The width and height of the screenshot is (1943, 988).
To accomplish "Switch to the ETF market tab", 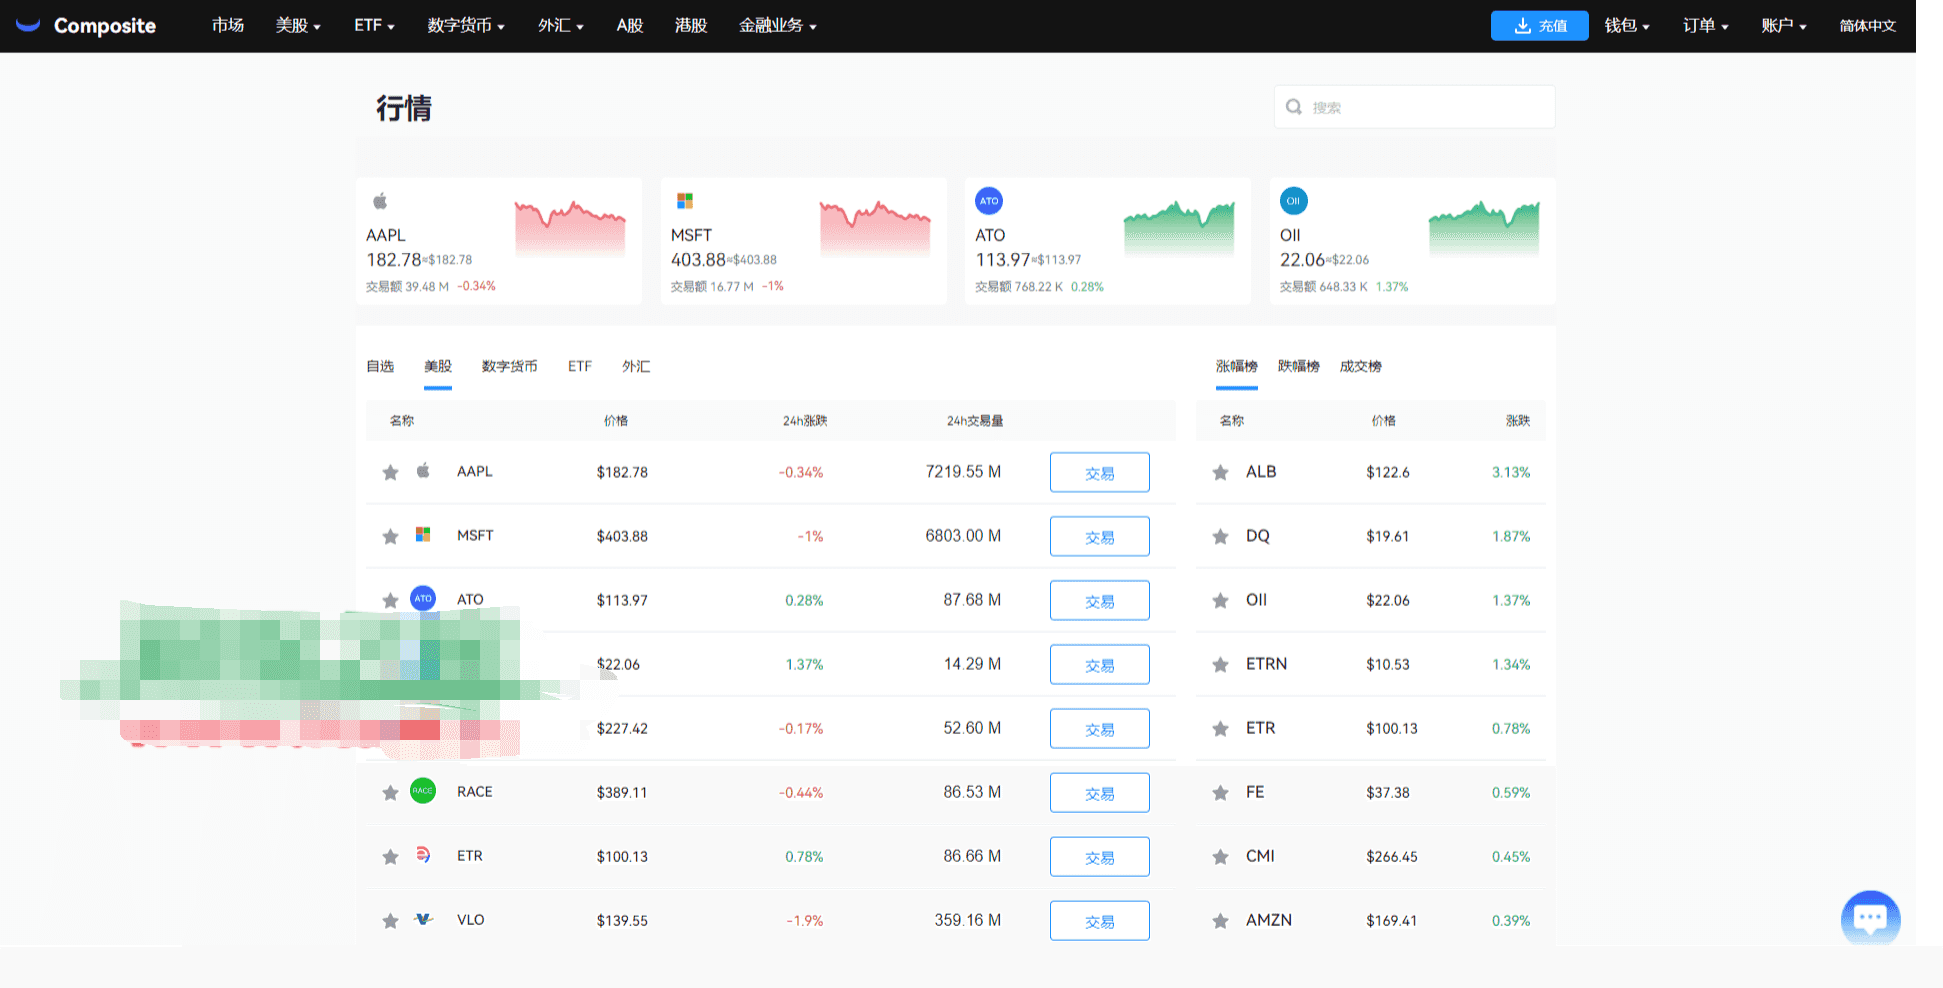I will [579, 366].
